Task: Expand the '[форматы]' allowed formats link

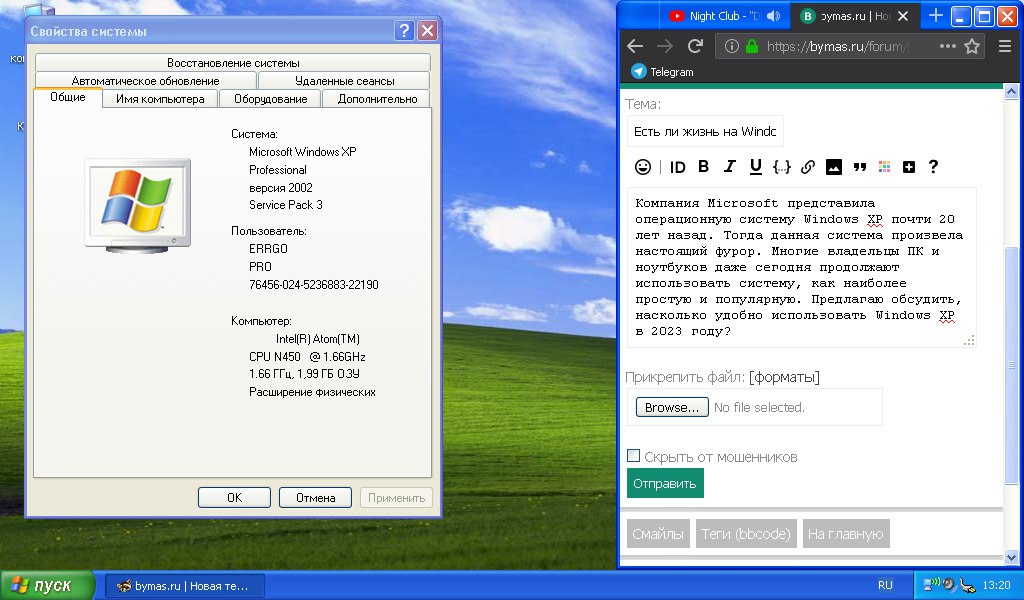Action: pos(784,377)
